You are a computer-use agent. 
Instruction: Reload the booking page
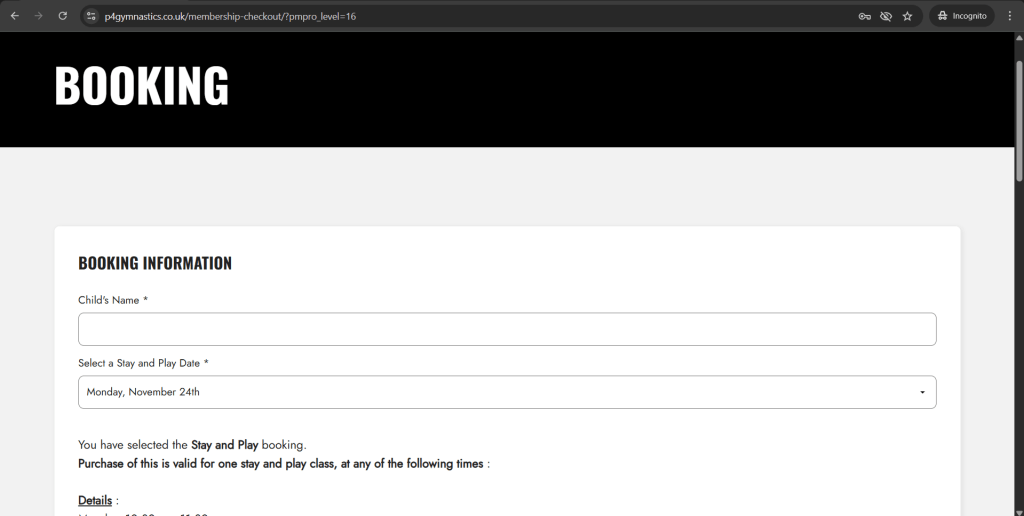tap(63, 16)
